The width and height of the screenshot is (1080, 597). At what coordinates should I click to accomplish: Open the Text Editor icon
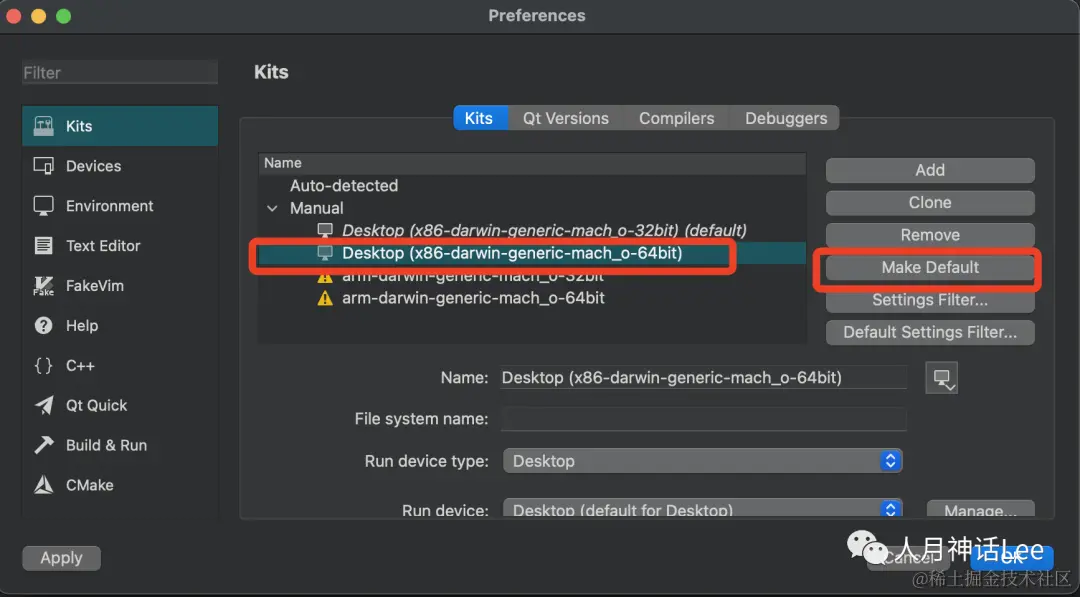(x=43, y=246)
